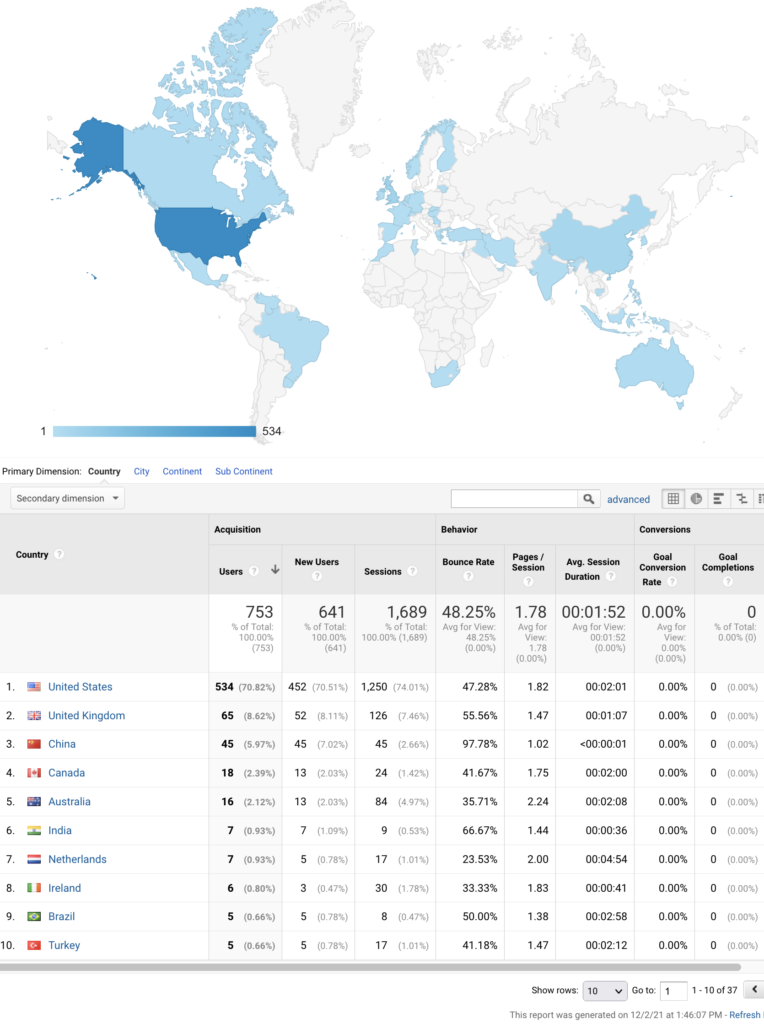Click the Brazil flag icon
This screenshot has height=1024, width=764.
(34, 917)
